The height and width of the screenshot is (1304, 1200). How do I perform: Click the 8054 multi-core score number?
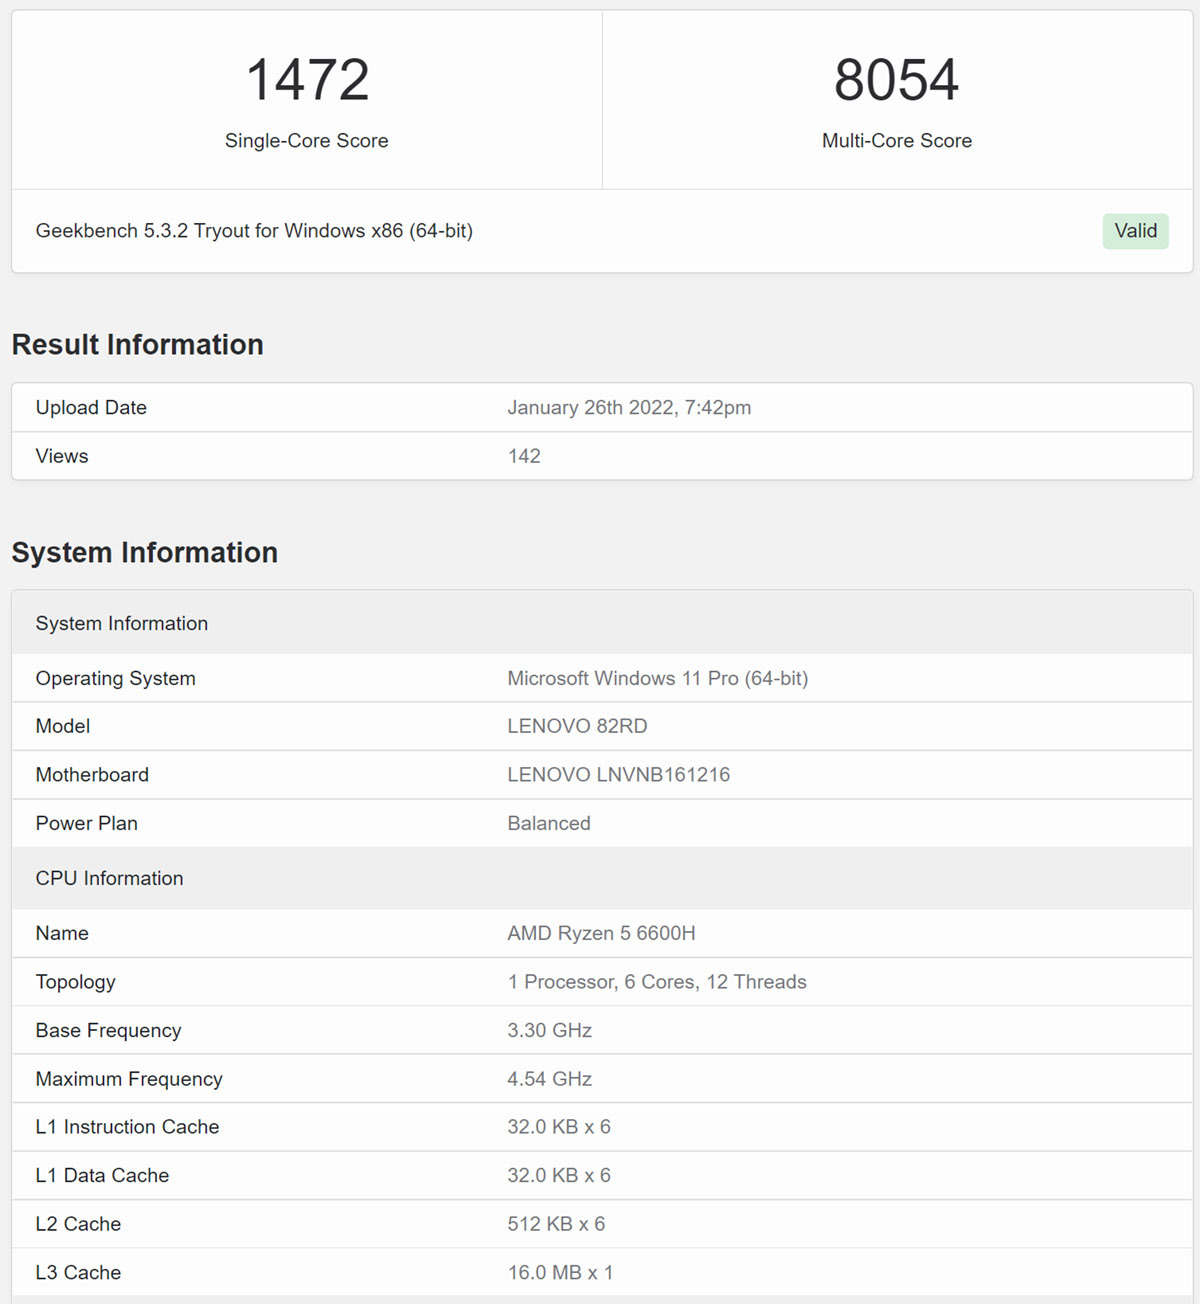[896, 80]
